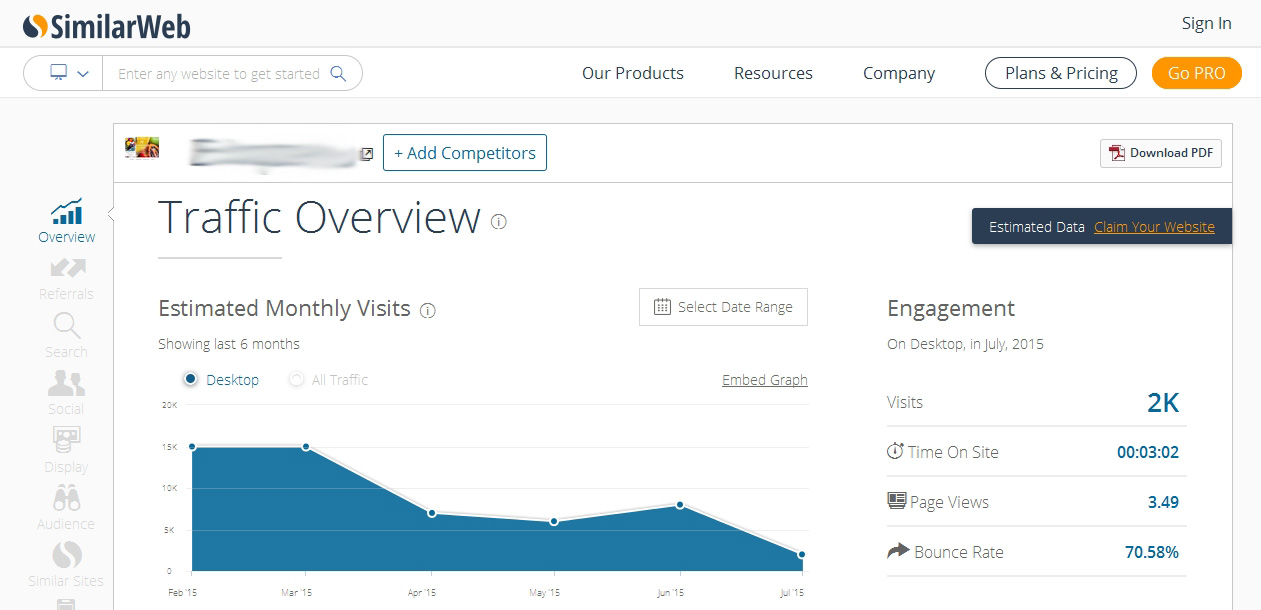Click the Jun '15 data point
Viewport: 1261px width, 610px height.
[x=680, y=505]
